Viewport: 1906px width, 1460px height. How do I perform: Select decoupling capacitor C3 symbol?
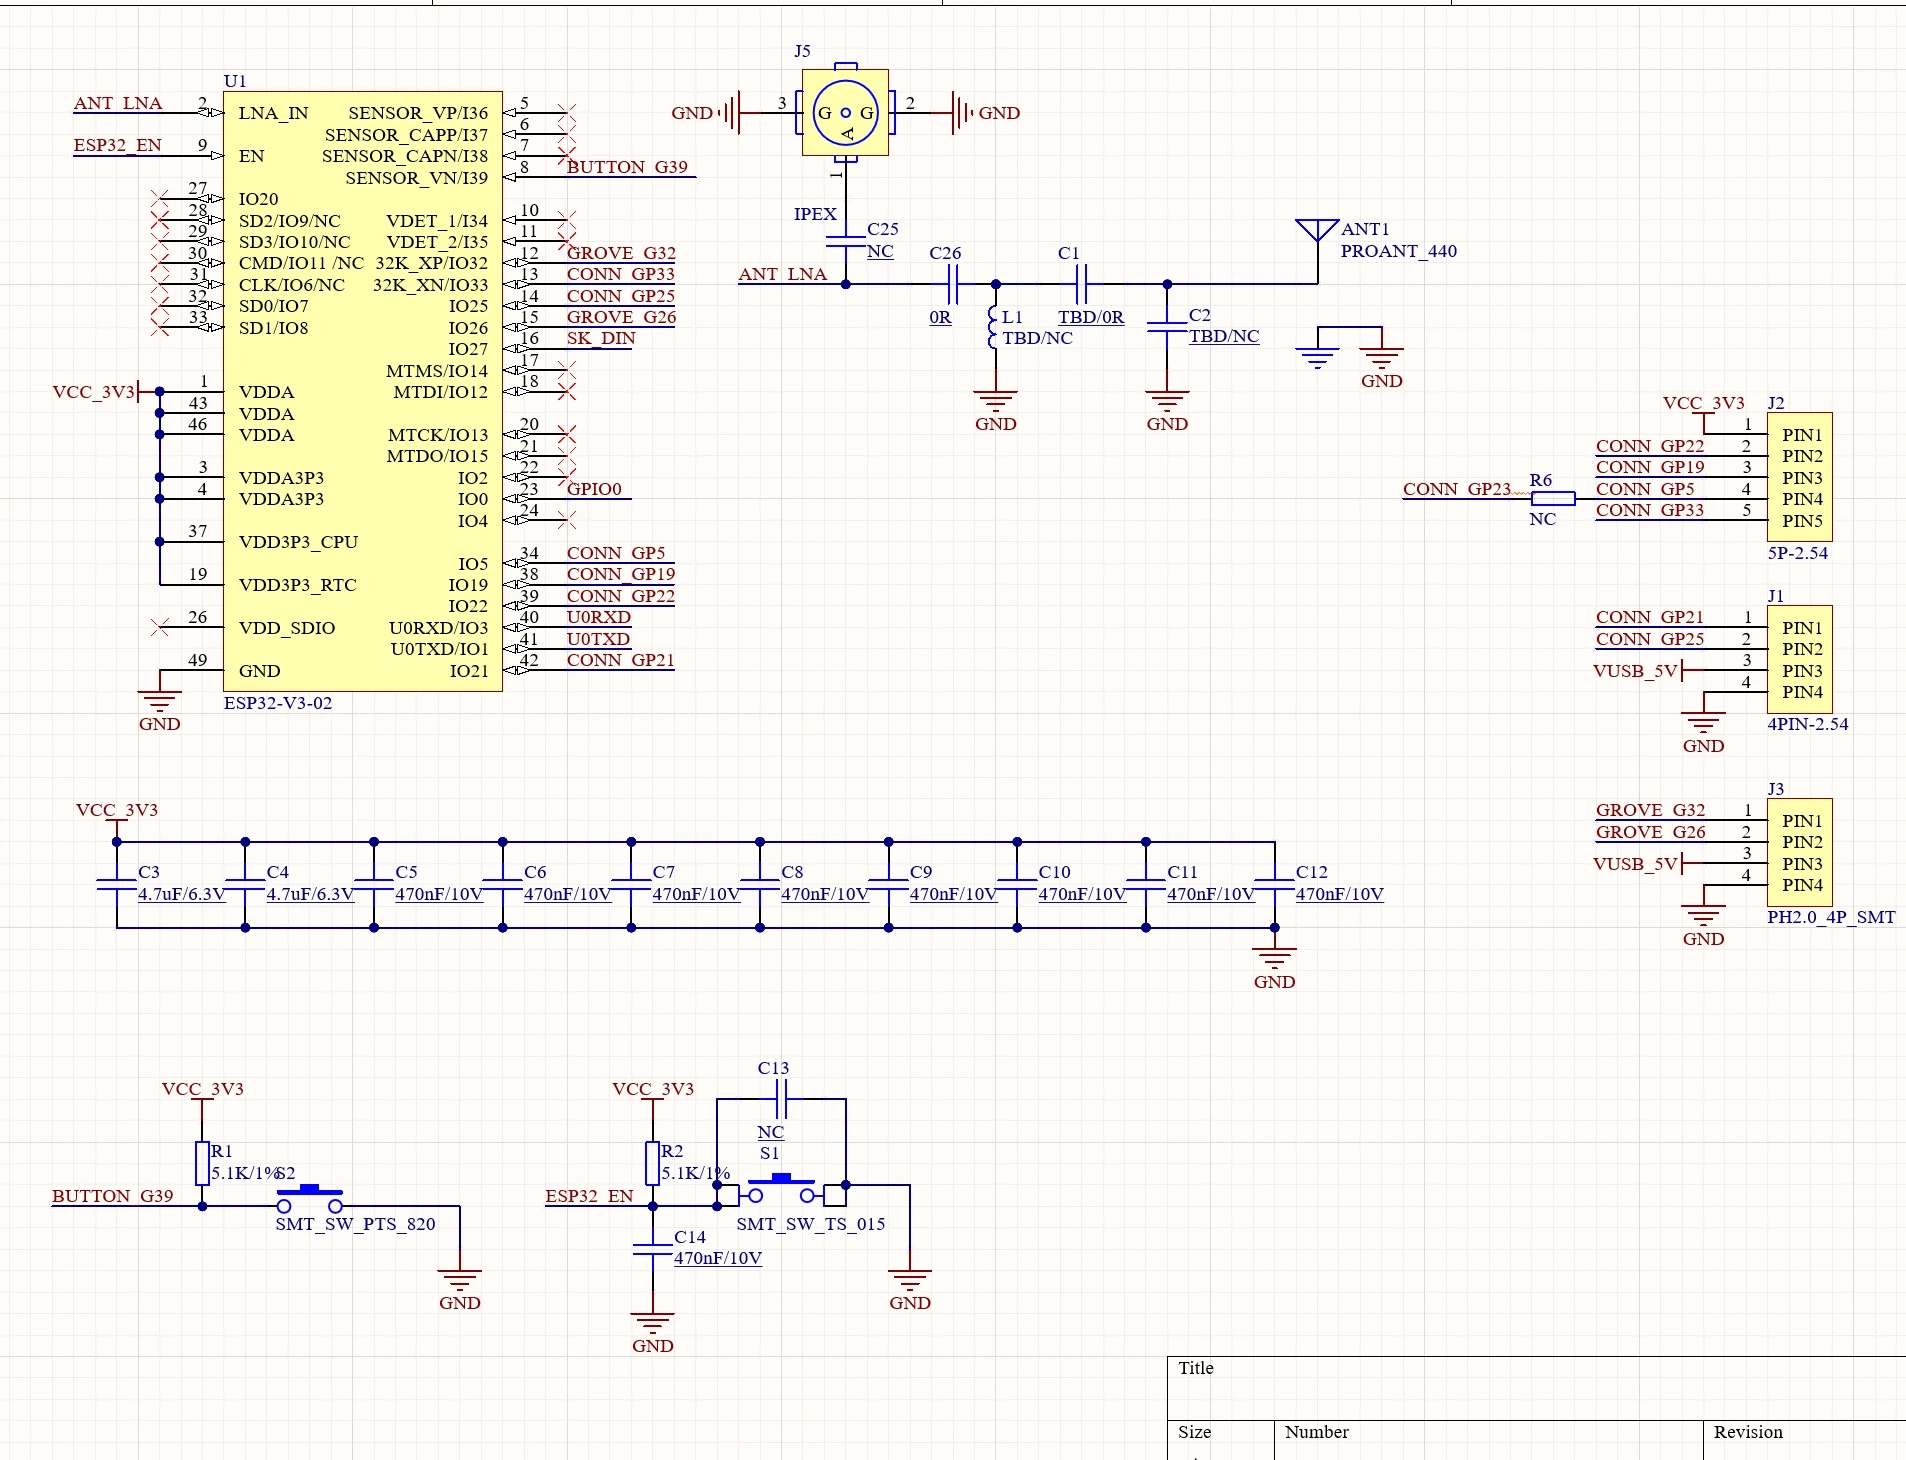coord(117,884)
